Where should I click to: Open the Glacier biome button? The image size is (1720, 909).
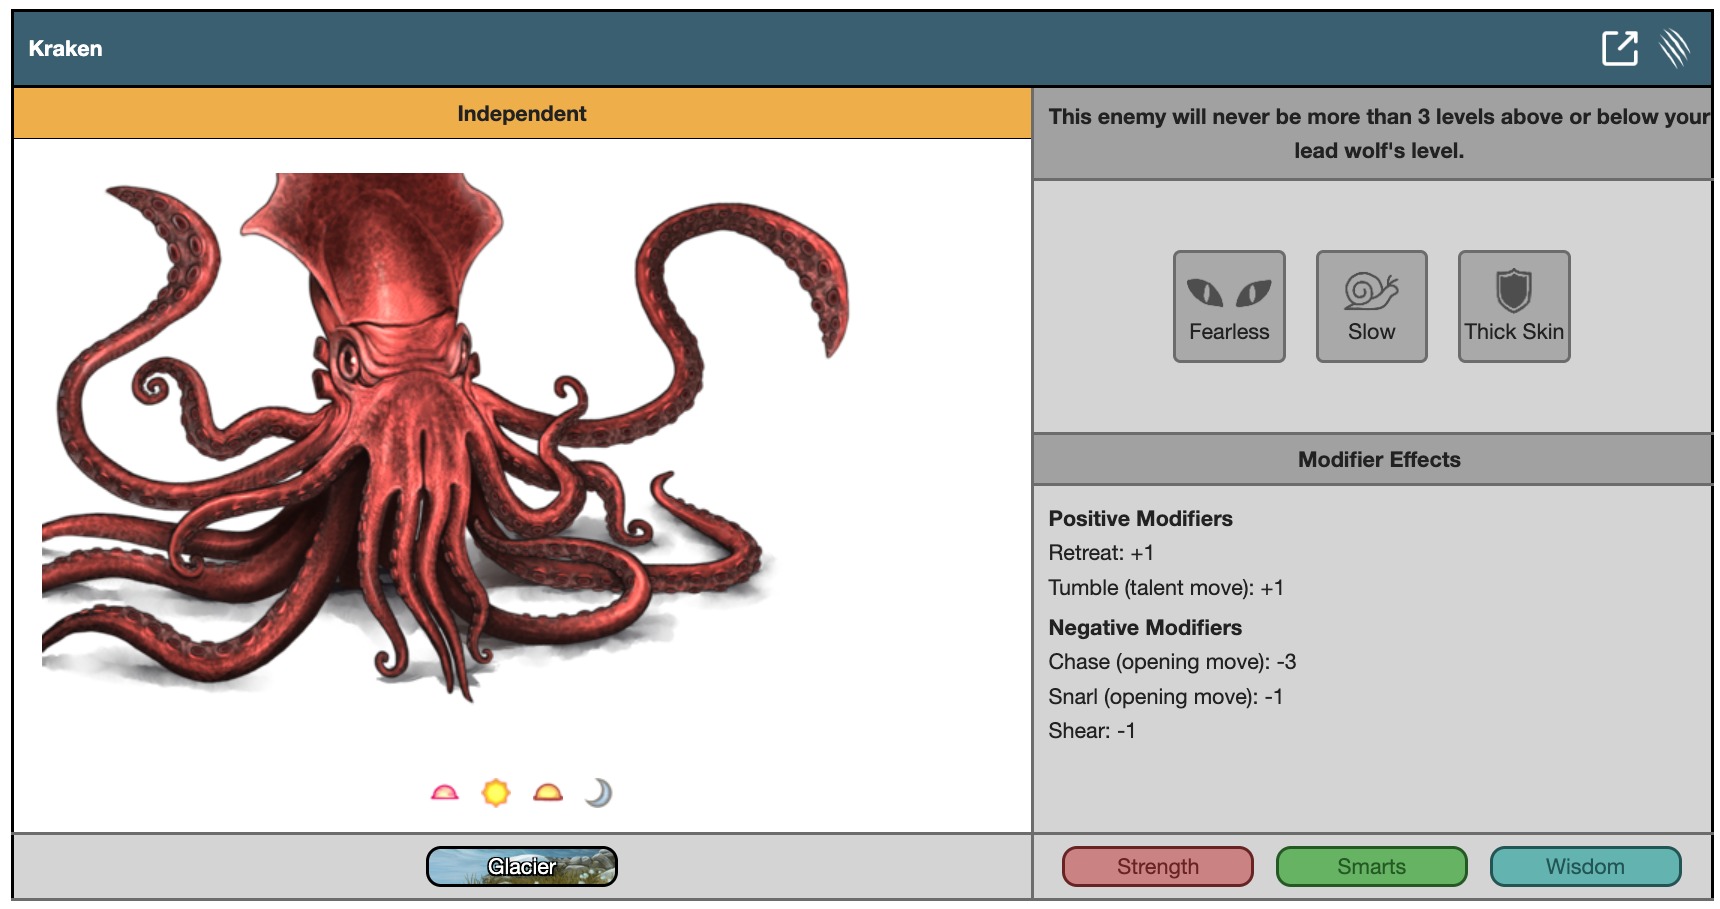pos(521,866)
